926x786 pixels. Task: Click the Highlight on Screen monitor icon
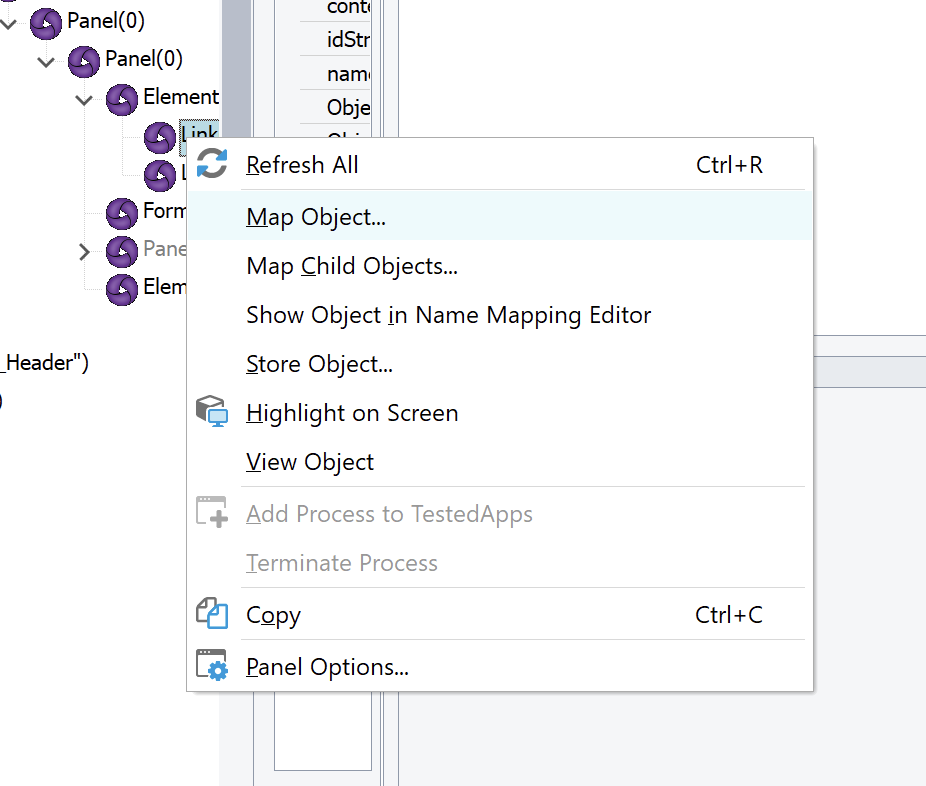[x=212, y=412]
